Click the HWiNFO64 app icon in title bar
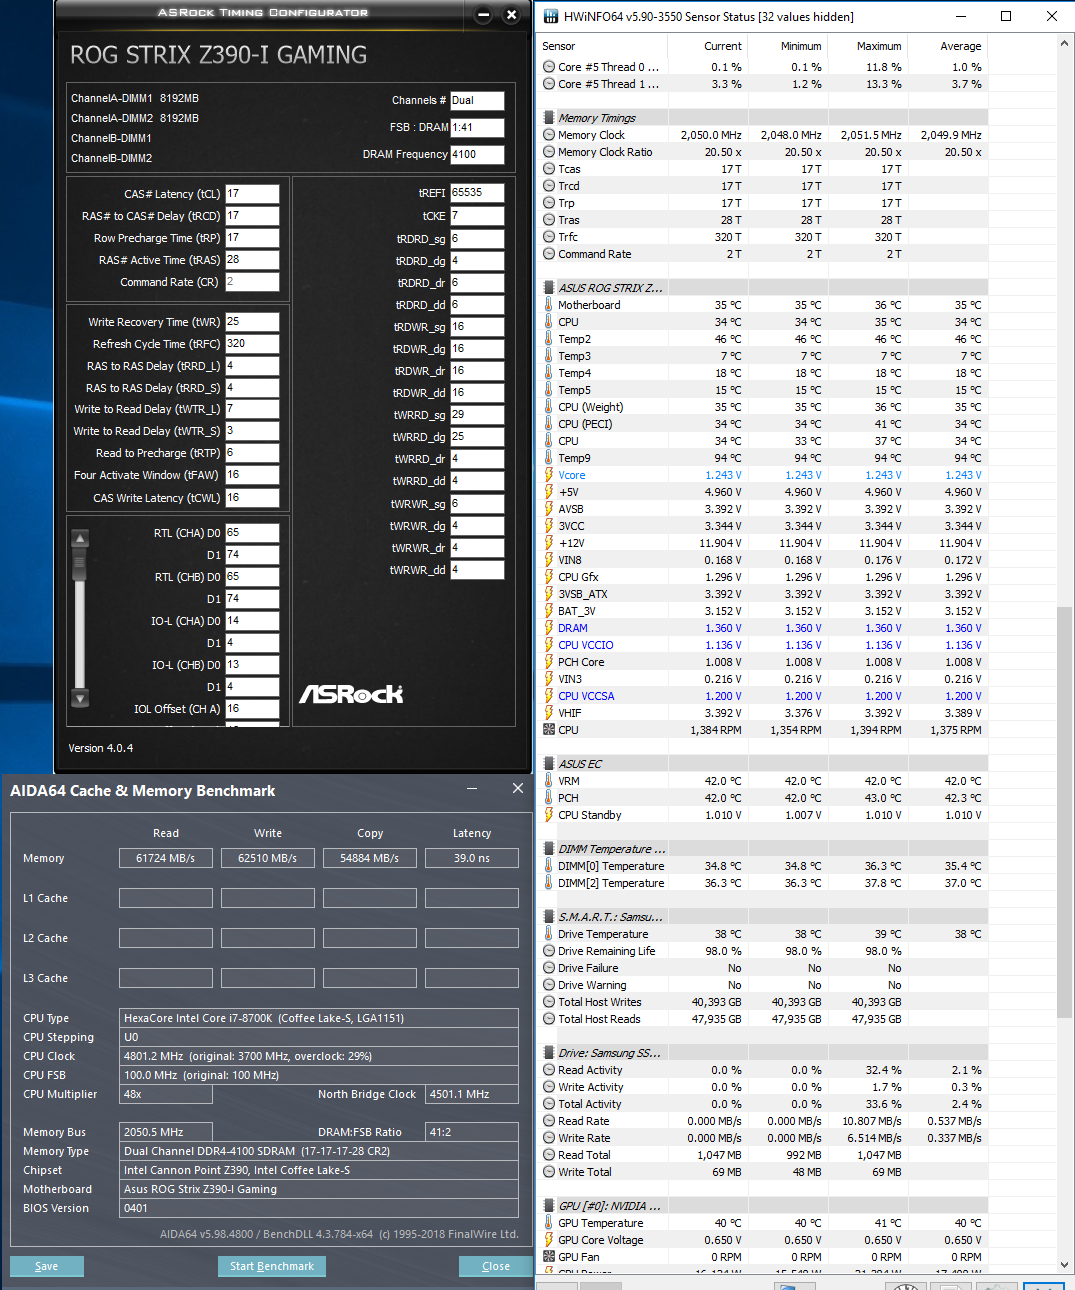The height and width of the screenshot is (1290, 1075). click(549, 16)
